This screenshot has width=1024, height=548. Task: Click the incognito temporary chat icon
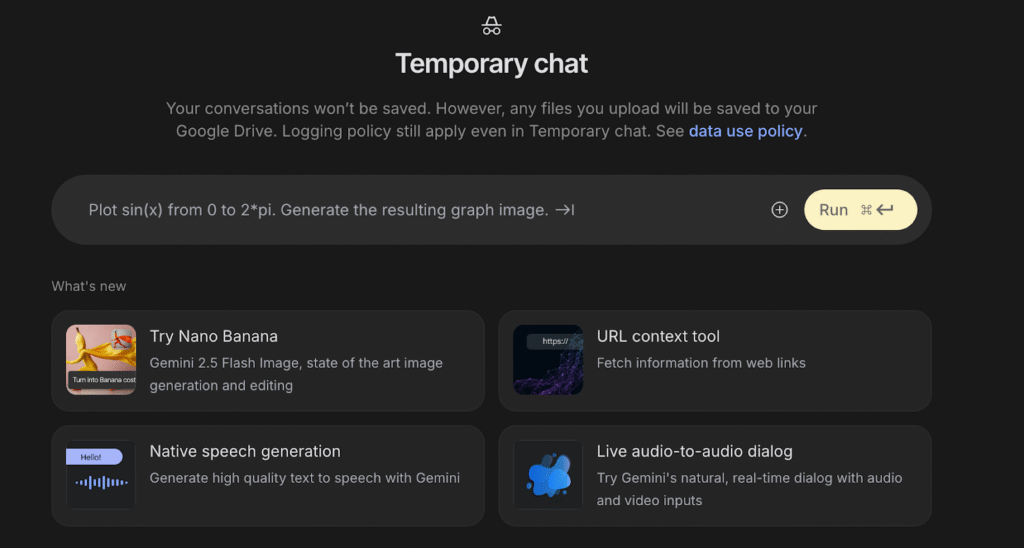(491, 25)
